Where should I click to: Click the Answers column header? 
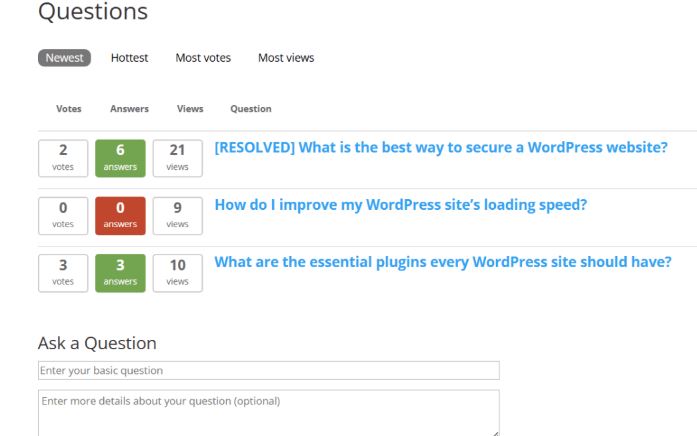tap(129, 109)
